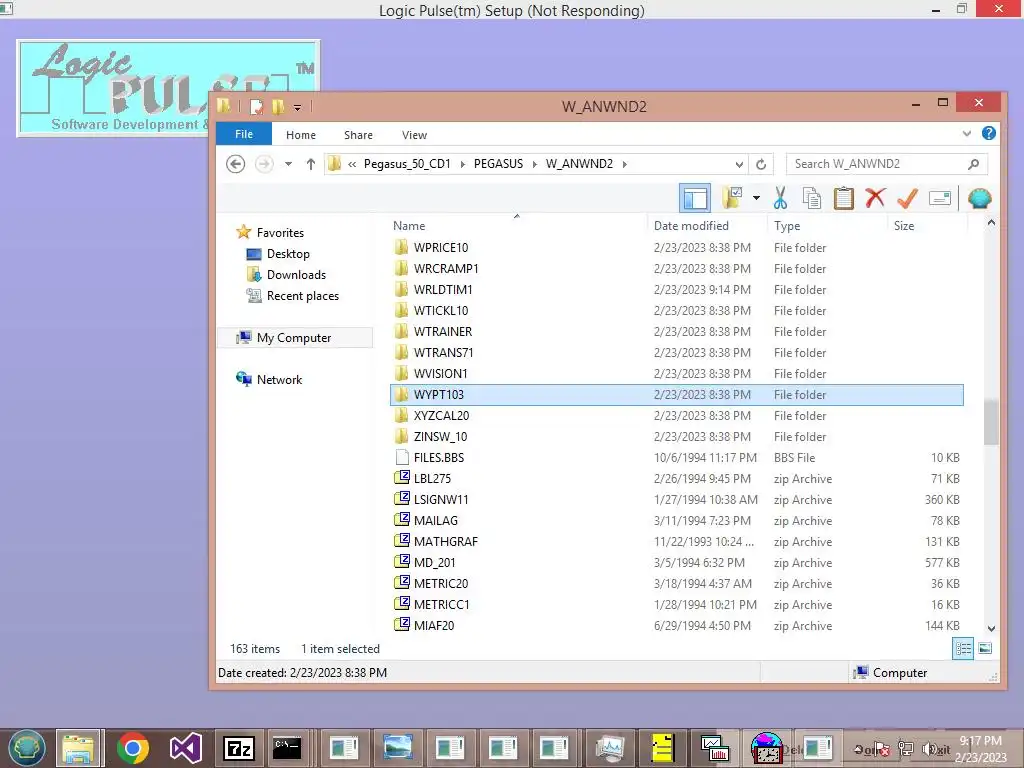Click the Back navigation arrow

[x=236, y=164]
